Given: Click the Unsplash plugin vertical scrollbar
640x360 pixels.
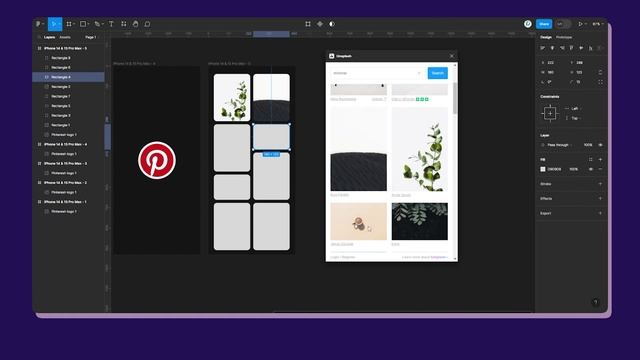Looking at the screenshot, I should 455,98.
